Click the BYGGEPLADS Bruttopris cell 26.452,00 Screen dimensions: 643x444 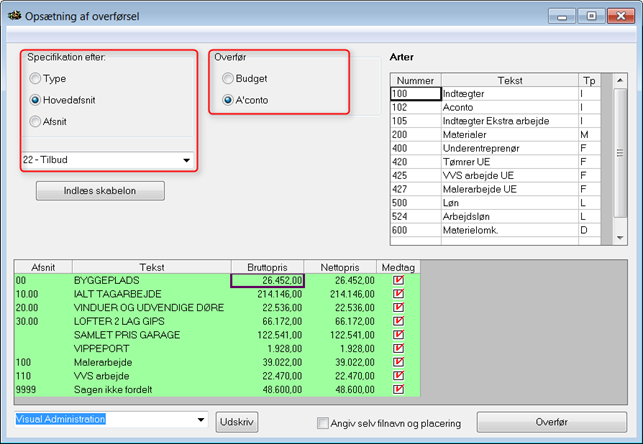click(x=267, y=281)
